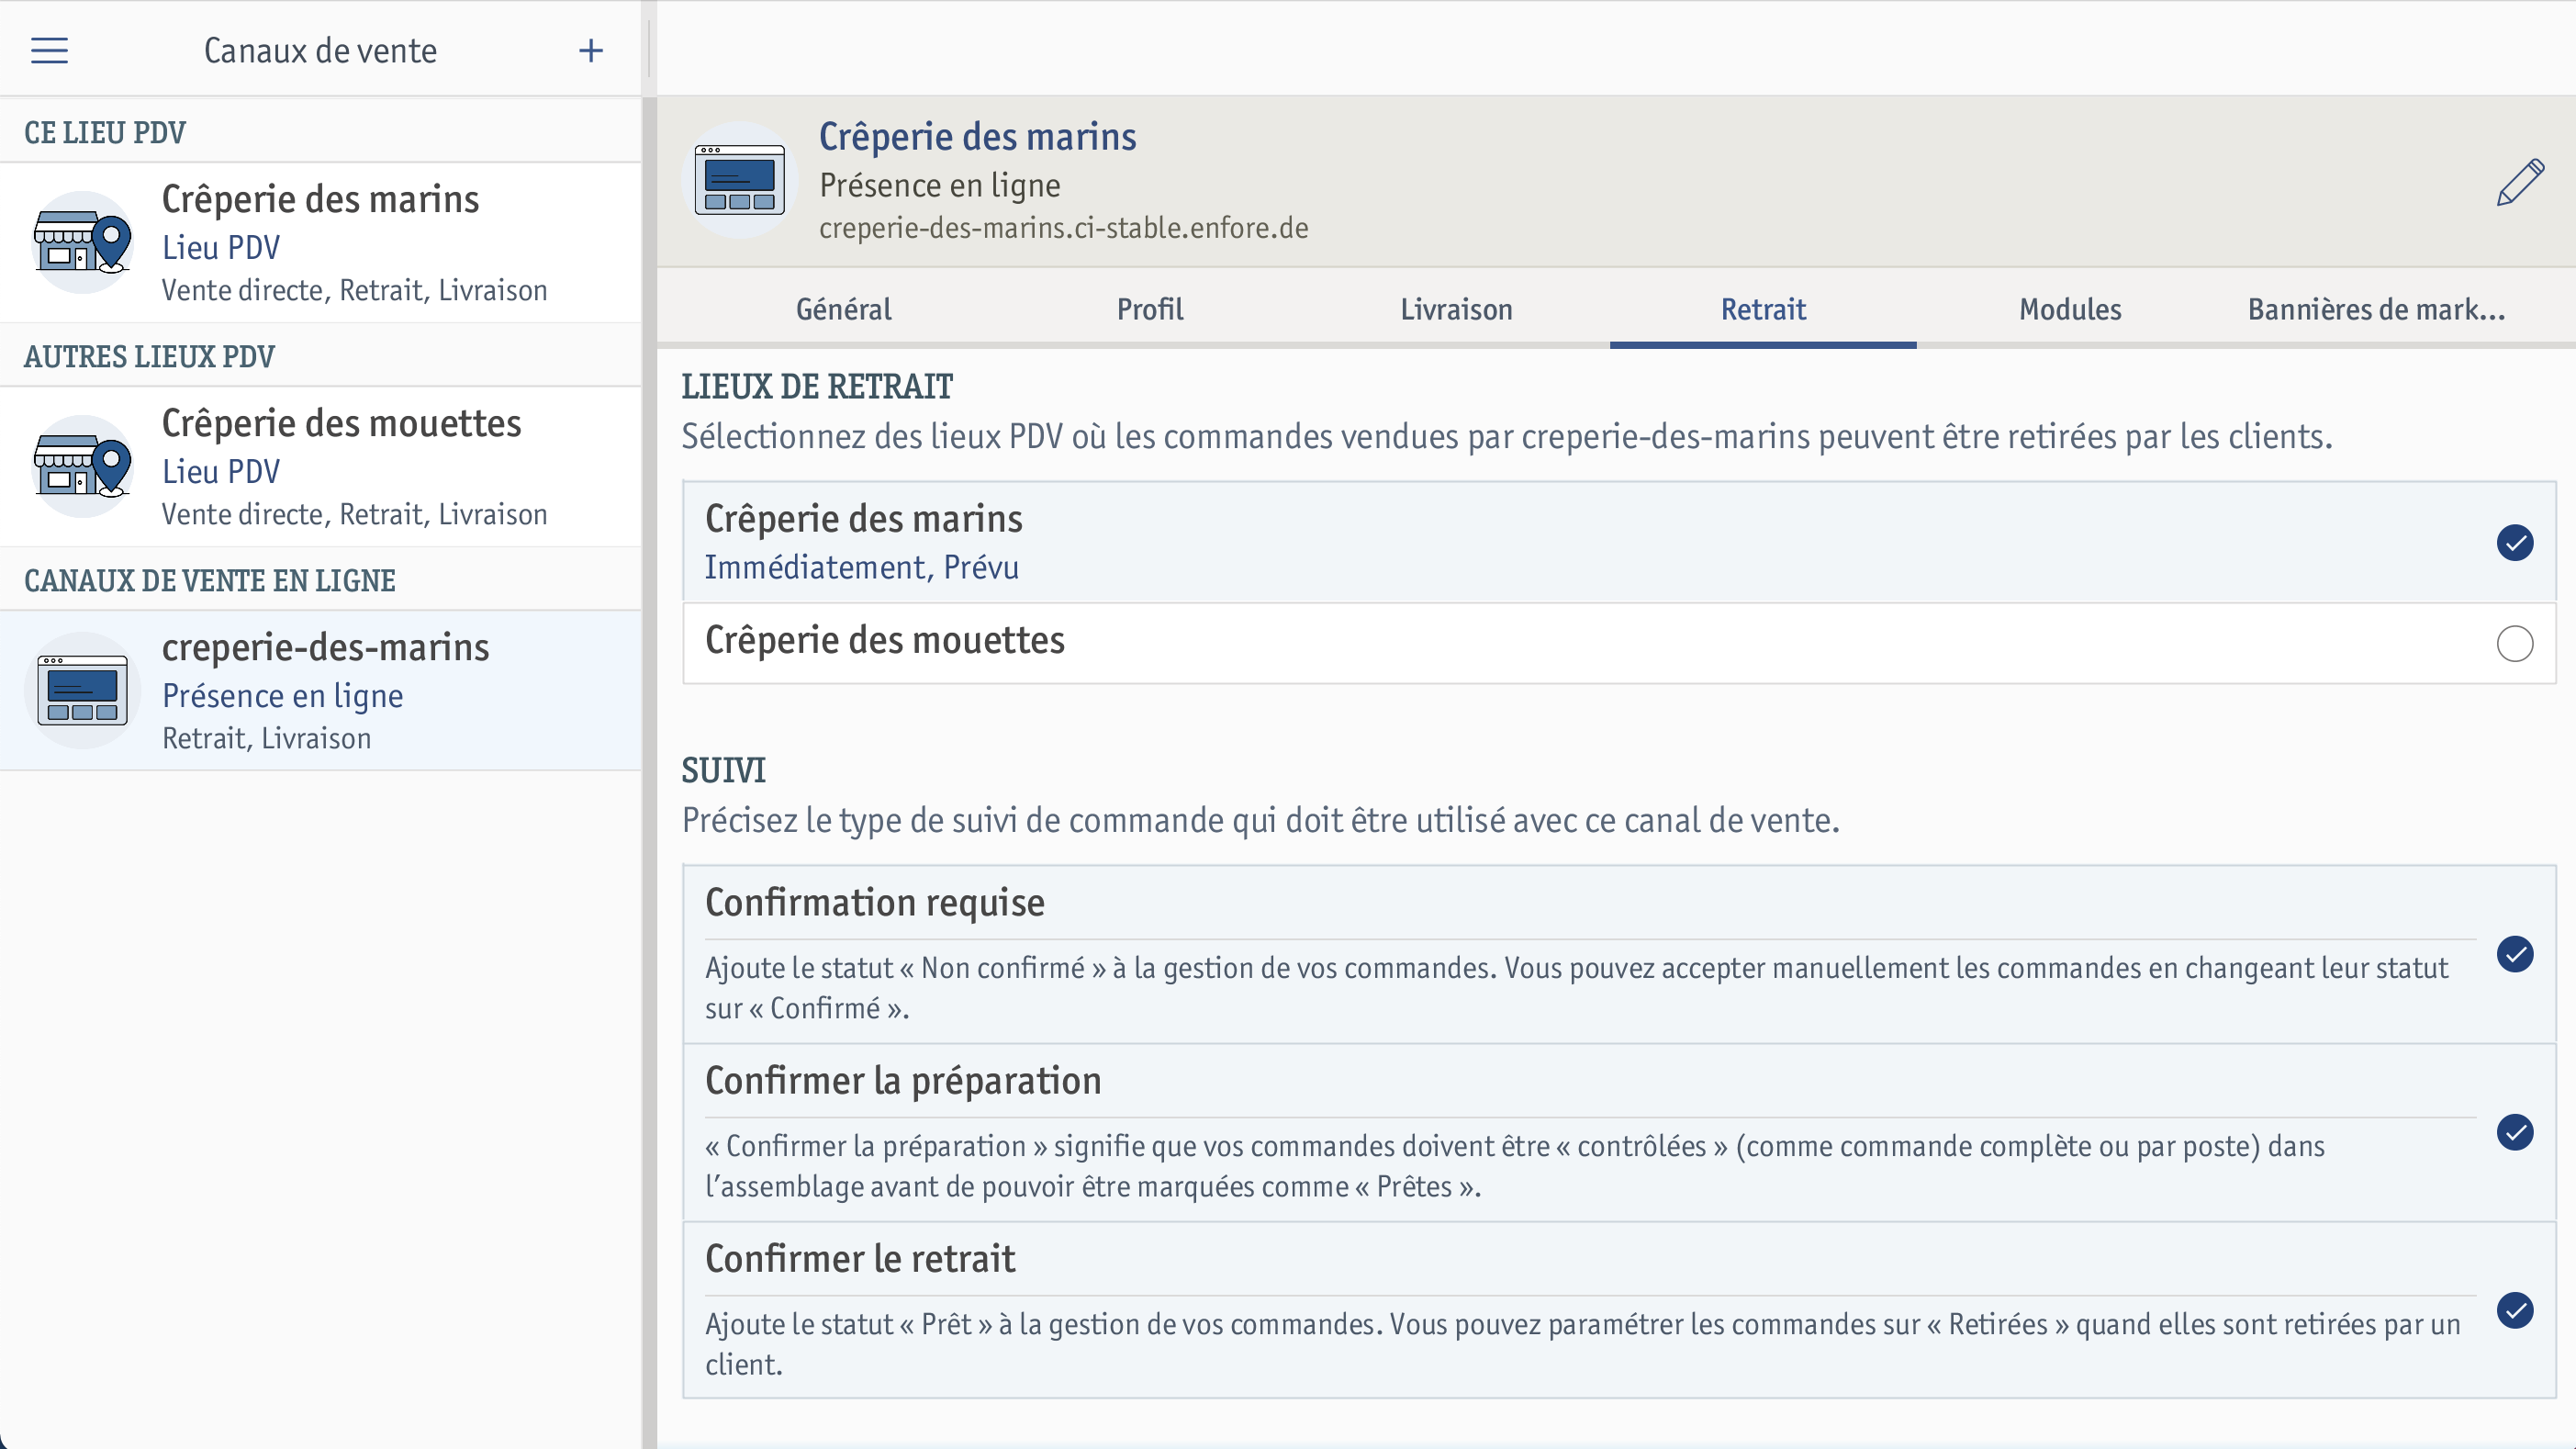Deselect Crêperie des marins pickup location
The height and width of the screenshot is (1449, 2576).
click(x=2514, y=543)
